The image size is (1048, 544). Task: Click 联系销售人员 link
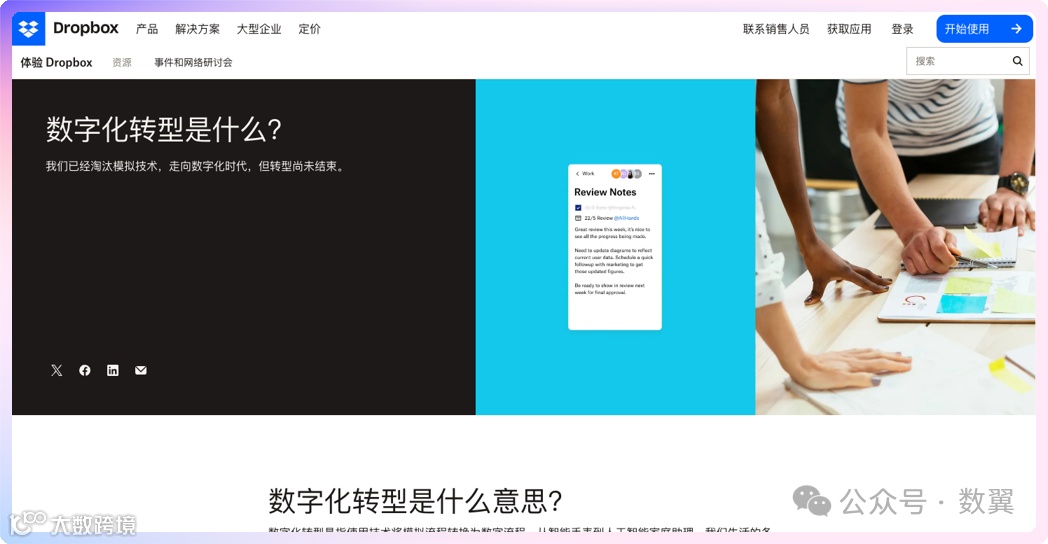coord(776,29)
